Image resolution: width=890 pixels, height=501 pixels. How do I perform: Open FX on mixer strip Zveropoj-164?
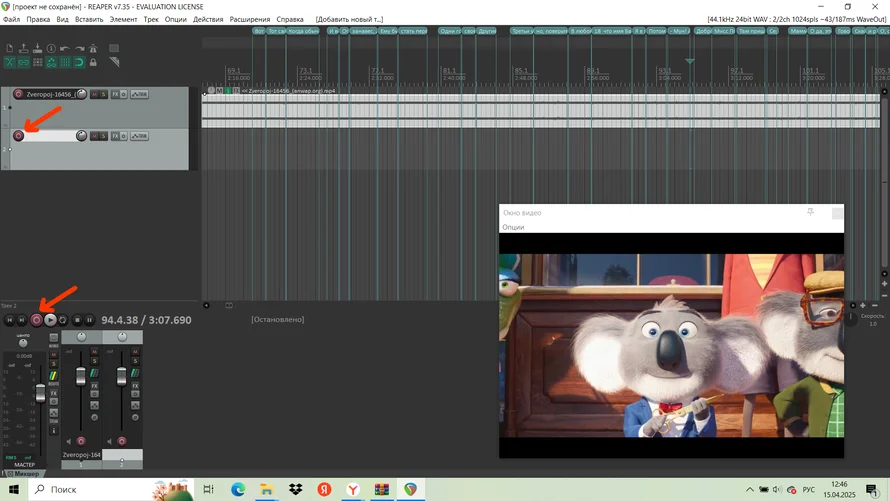pos(94,386)
